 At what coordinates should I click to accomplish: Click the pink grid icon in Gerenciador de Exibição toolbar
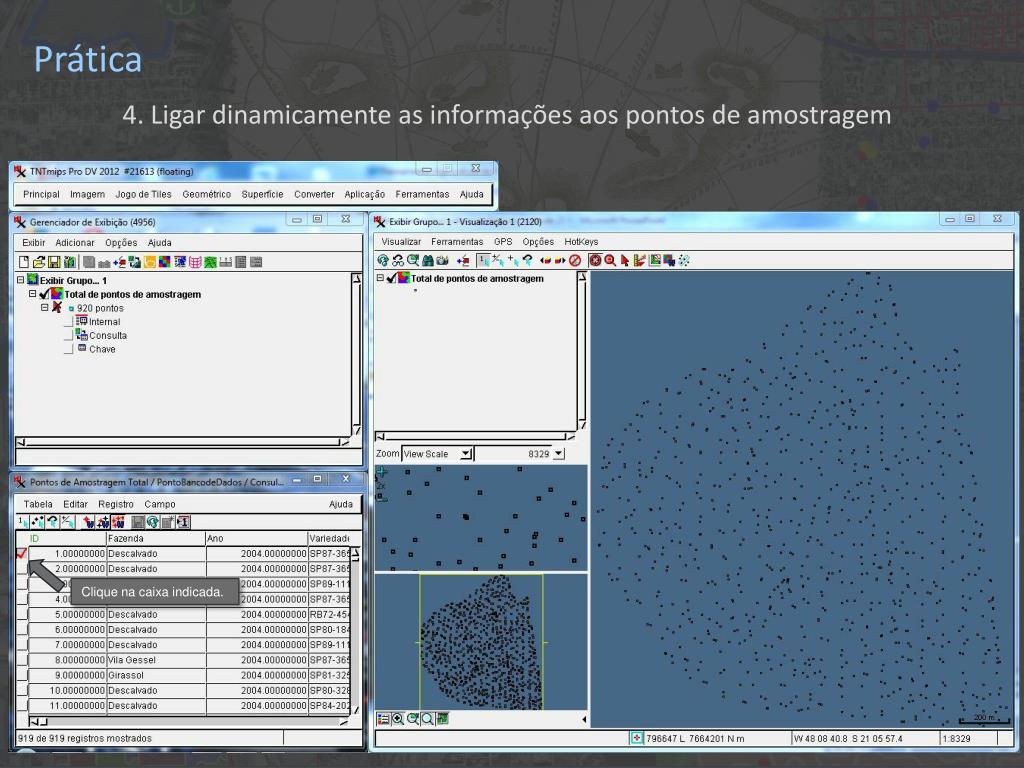[195, 262]
